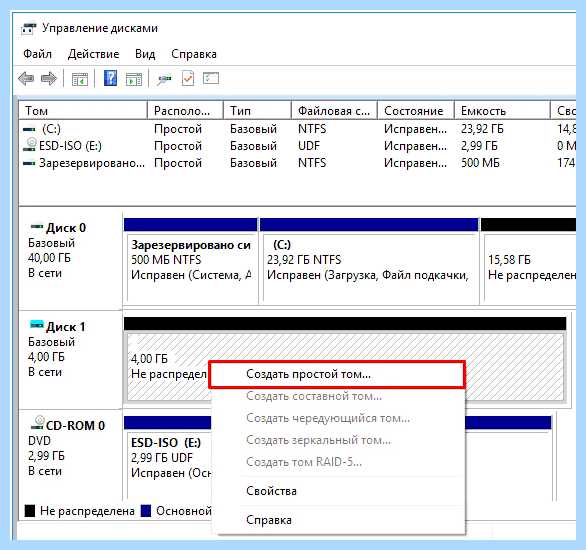Click the black Не распределена legend swatch

tap(30, 511)
